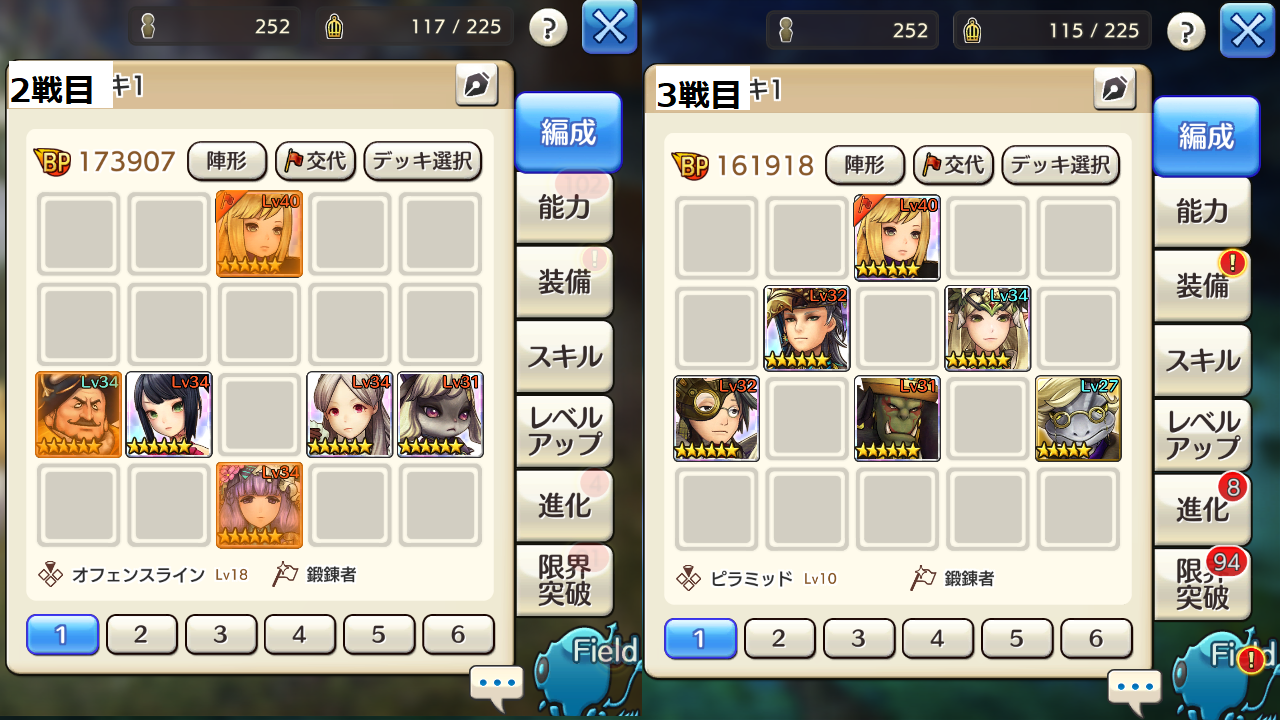Switch to deck 3 on the left panel

tap(221, 634)
